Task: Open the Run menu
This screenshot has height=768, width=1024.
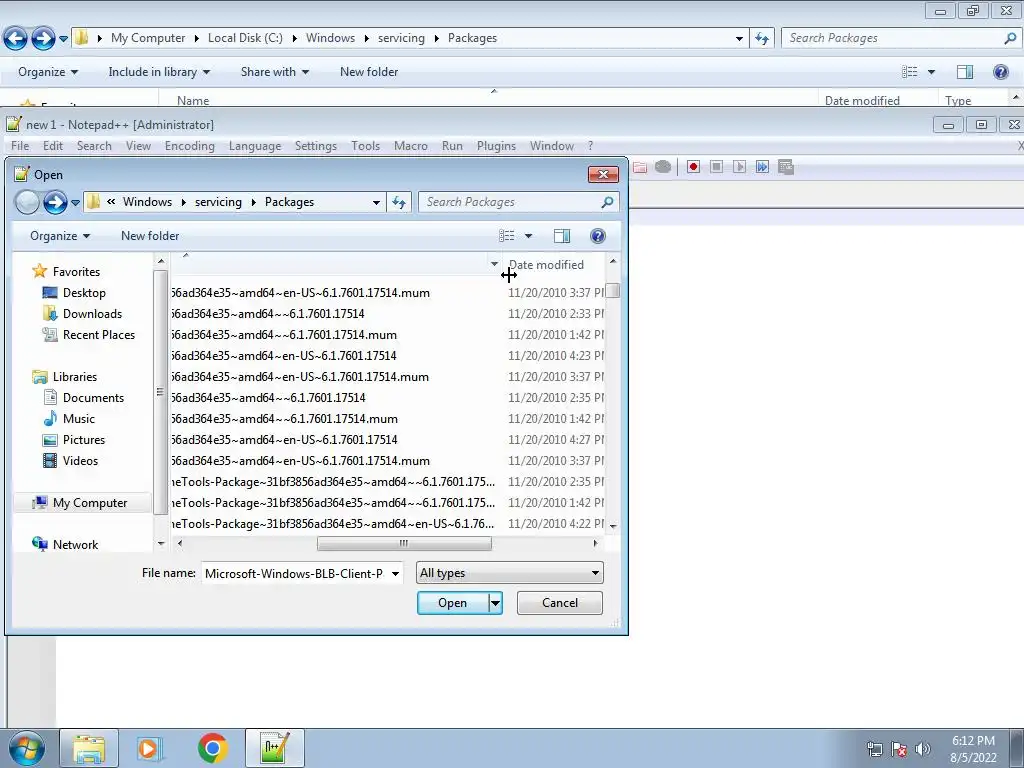Action: [452, 146]
